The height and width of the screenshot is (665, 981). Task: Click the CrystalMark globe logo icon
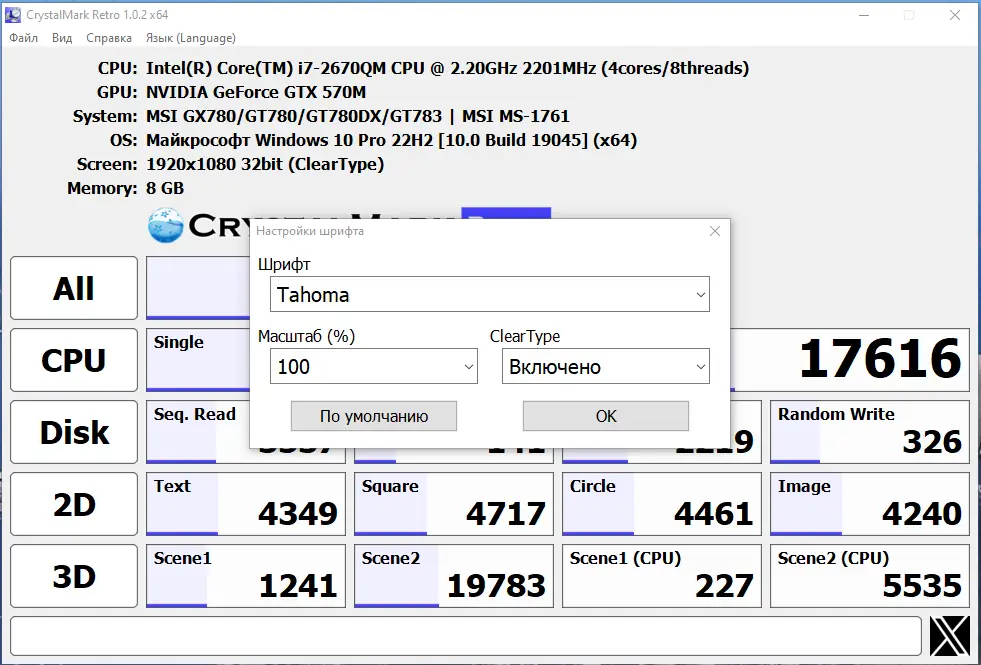click(x=166, y=225)
